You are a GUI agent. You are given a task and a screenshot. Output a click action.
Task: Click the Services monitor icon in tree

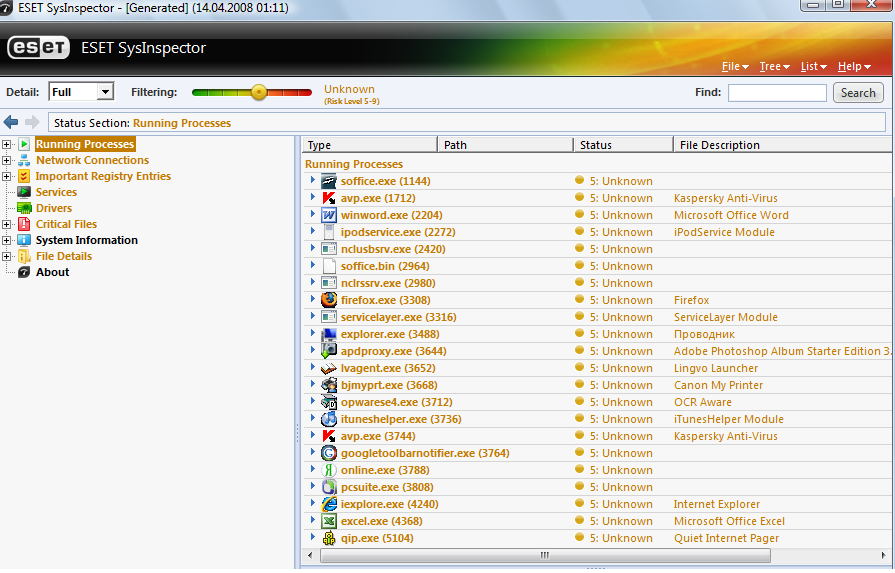(24, 192)
